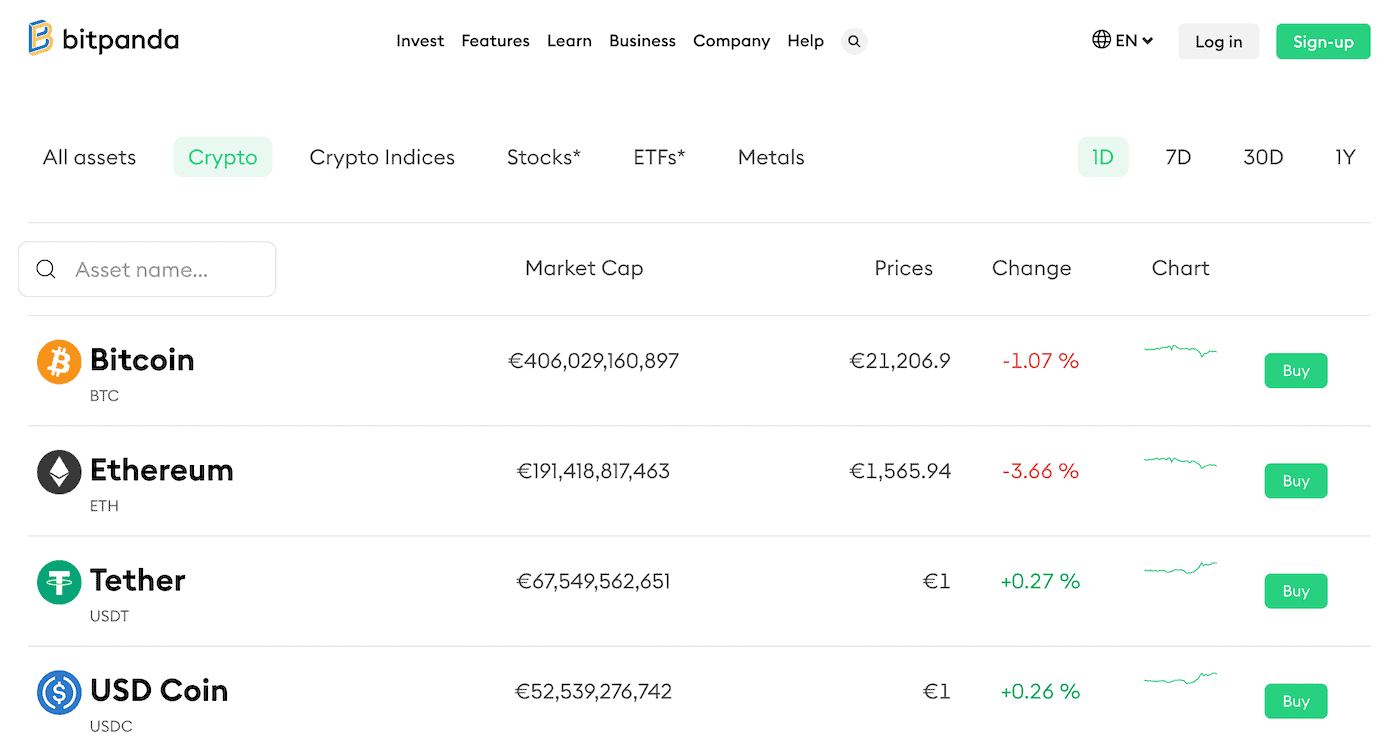Click the -1.07 % Bitcoin change
The height and width of the screenshot is (753, 1400).
[x=1040, y=361]
